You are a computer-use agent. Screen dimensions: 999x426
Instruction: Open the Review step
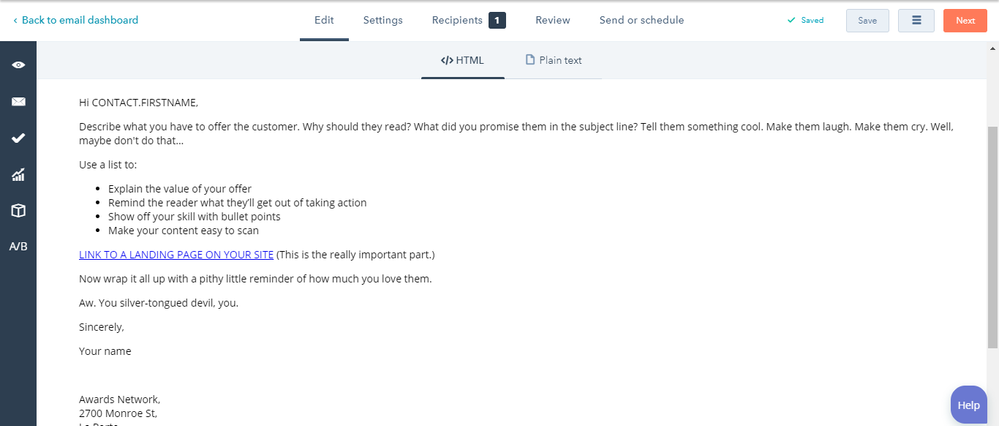click(552, 20)
